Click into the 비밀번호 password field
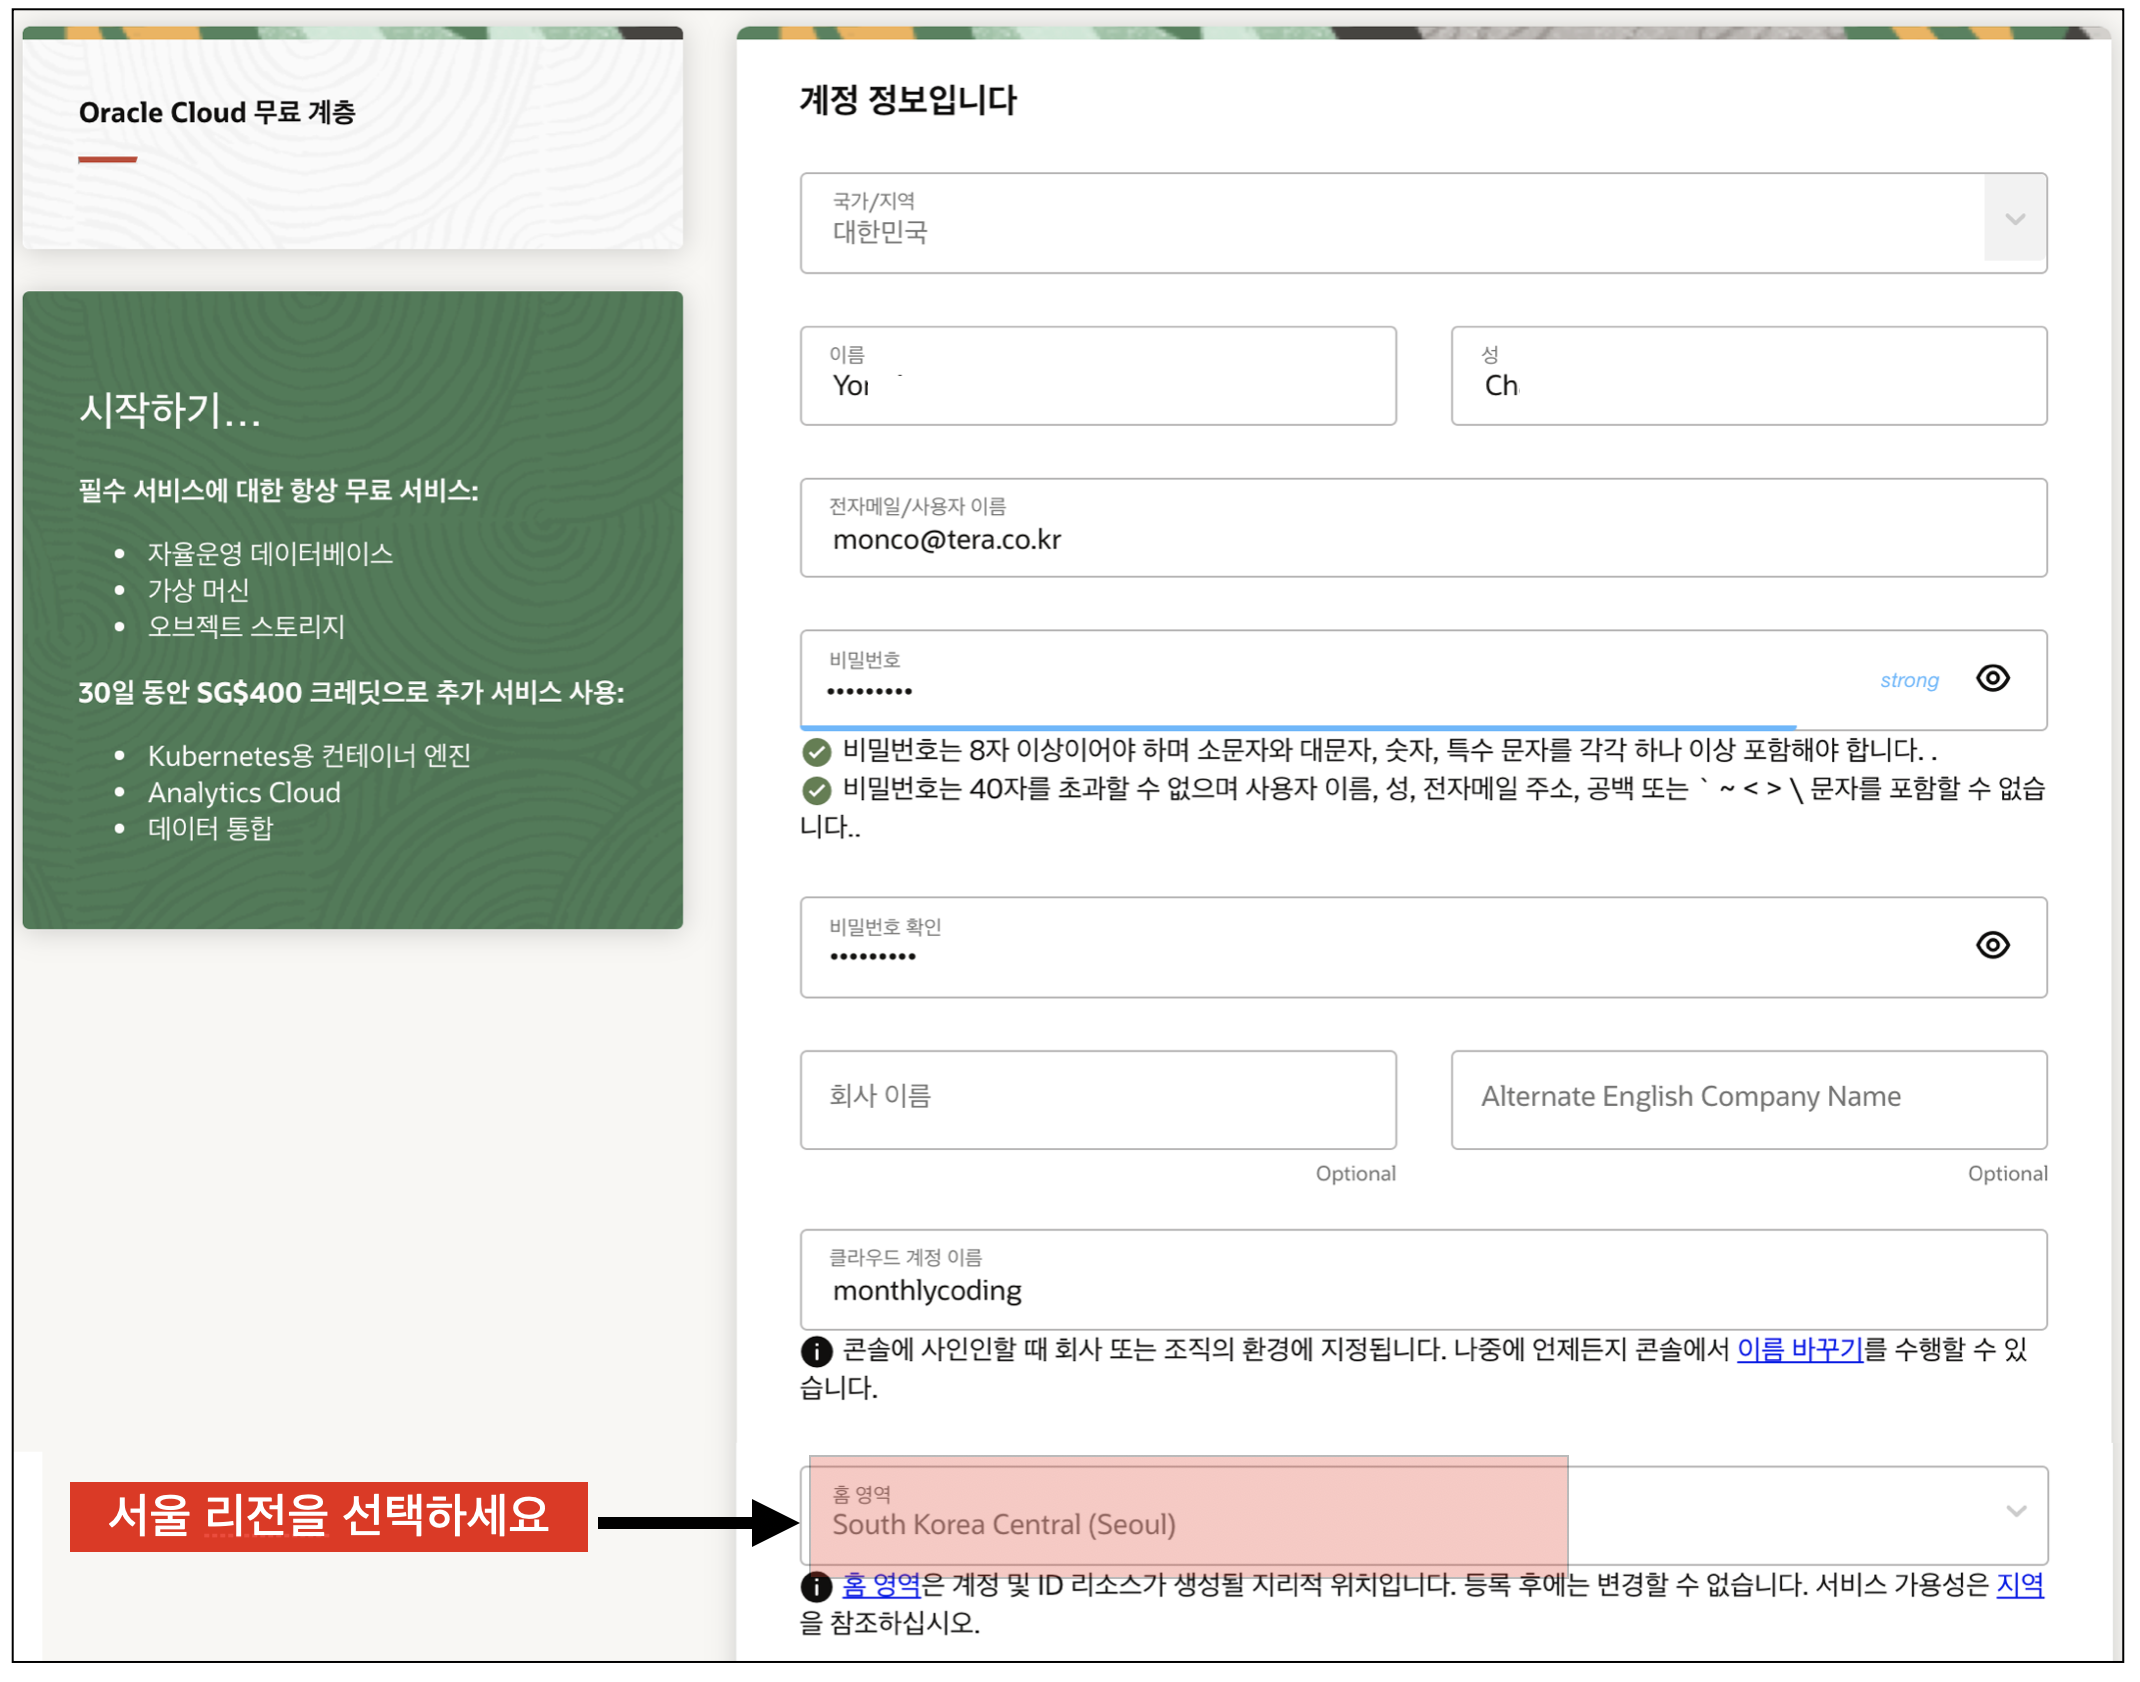The height and width of the screenshot is (1682, 2140). 1422,680
